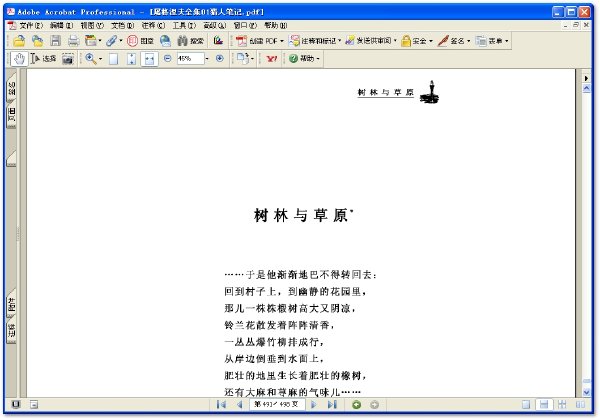This screenshot has height=420, width=600.
Task: Open the Forms (表单) dropdown
Action: (492, 41)
